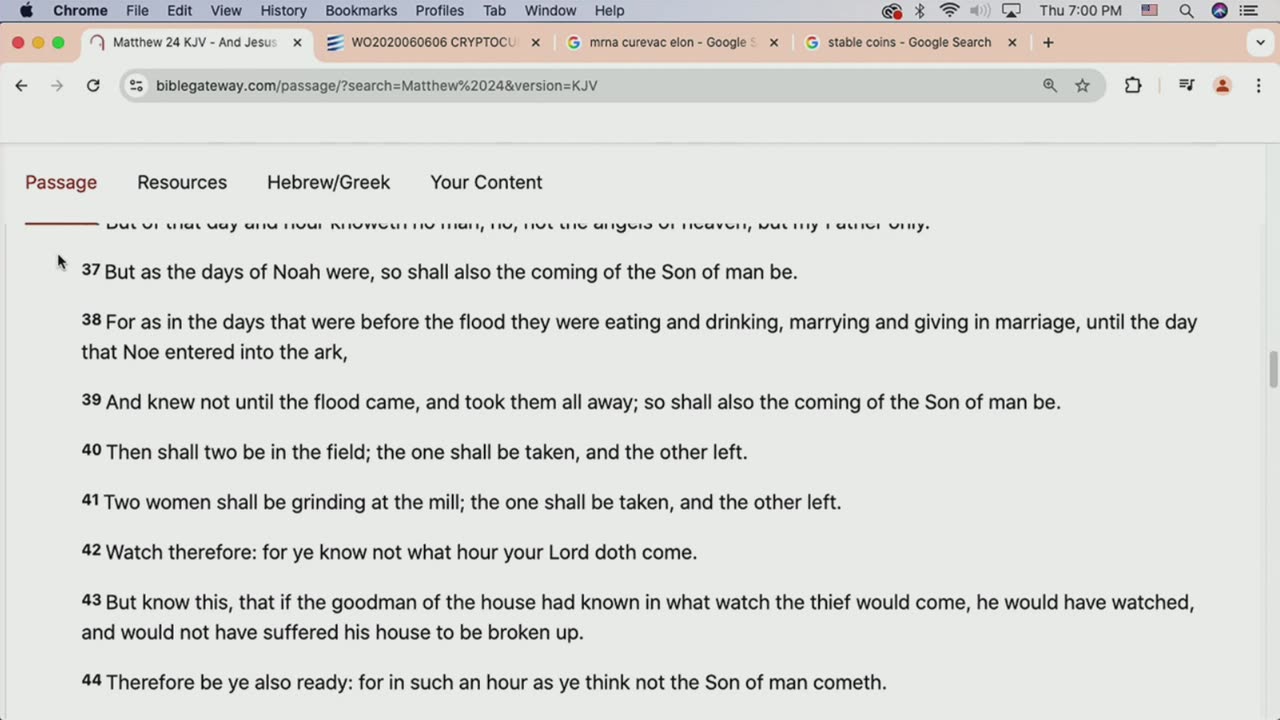Close the stable coins Google Search tab
This screenshot has height=720, width=1280.
pyautogui.click(x=1012, y=43)
